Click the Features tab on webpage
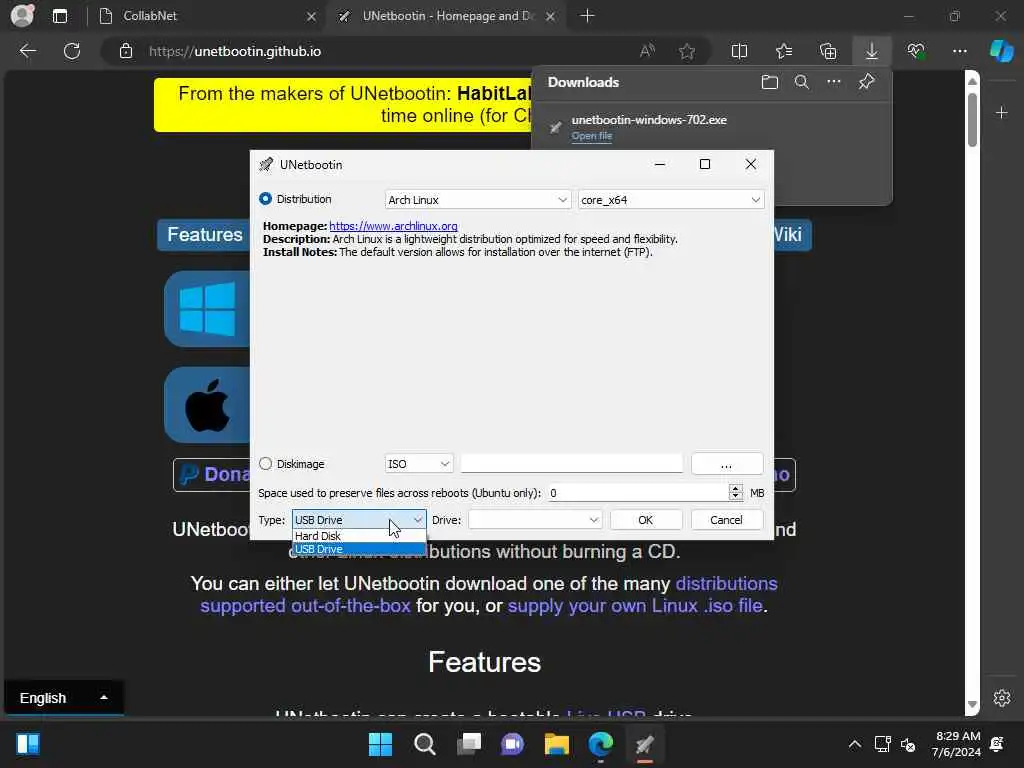Image resolution: width=1024 pixels, height=768 pixels. pos(204,234)
